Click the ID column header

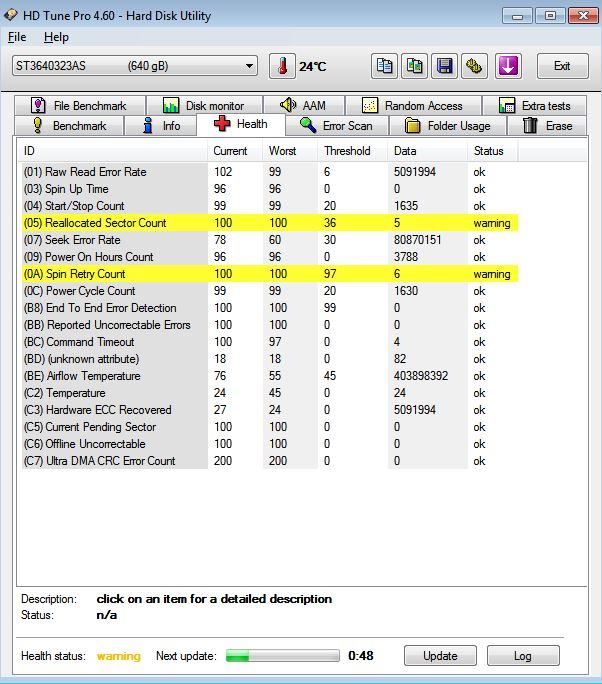click(113, 151)
